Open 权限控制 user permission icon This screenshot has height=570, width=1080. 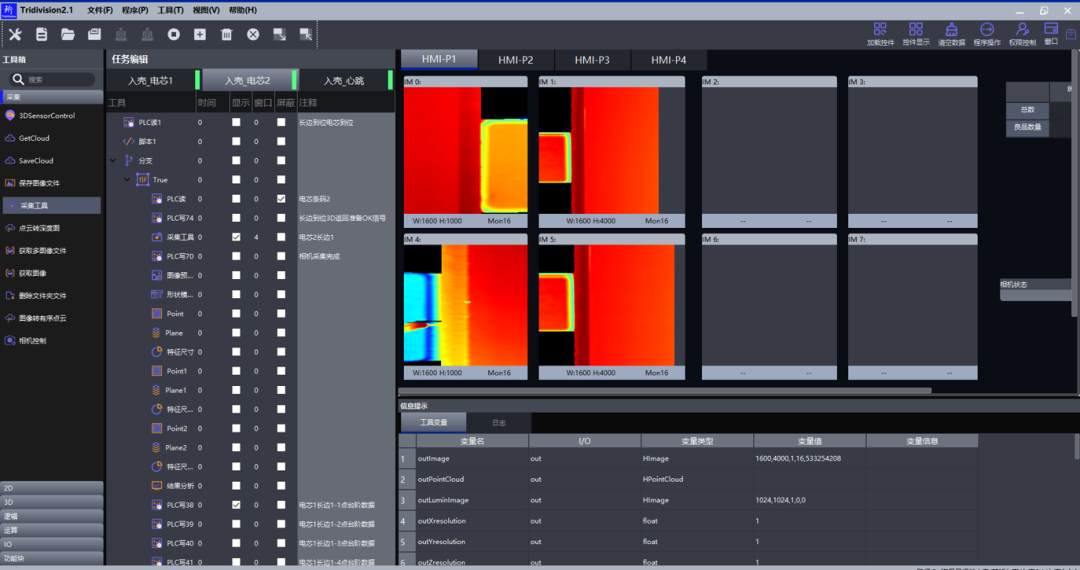tap(1021, 34)
